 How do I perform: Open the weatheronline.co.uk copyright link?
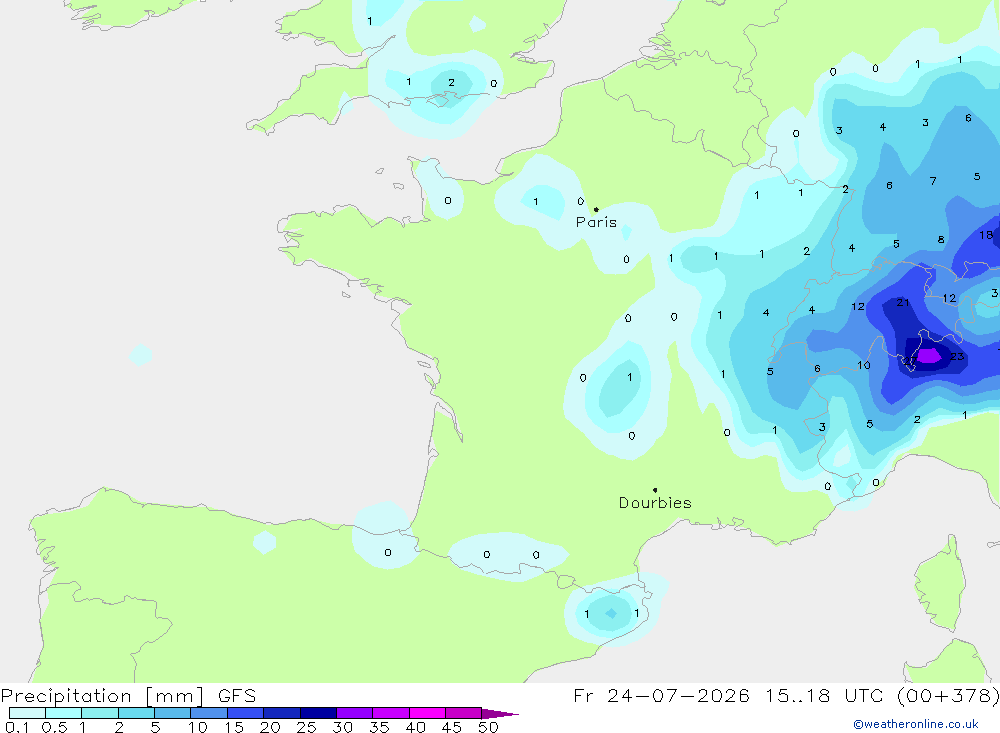915,723
